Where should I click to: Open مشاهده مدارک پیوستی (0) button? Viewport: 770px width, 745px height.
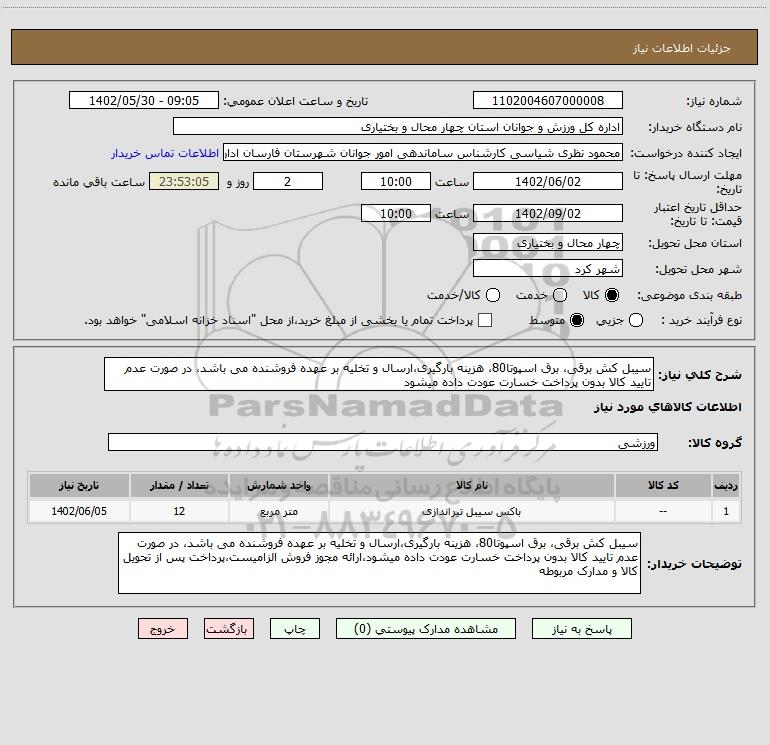tap(426, 629)
